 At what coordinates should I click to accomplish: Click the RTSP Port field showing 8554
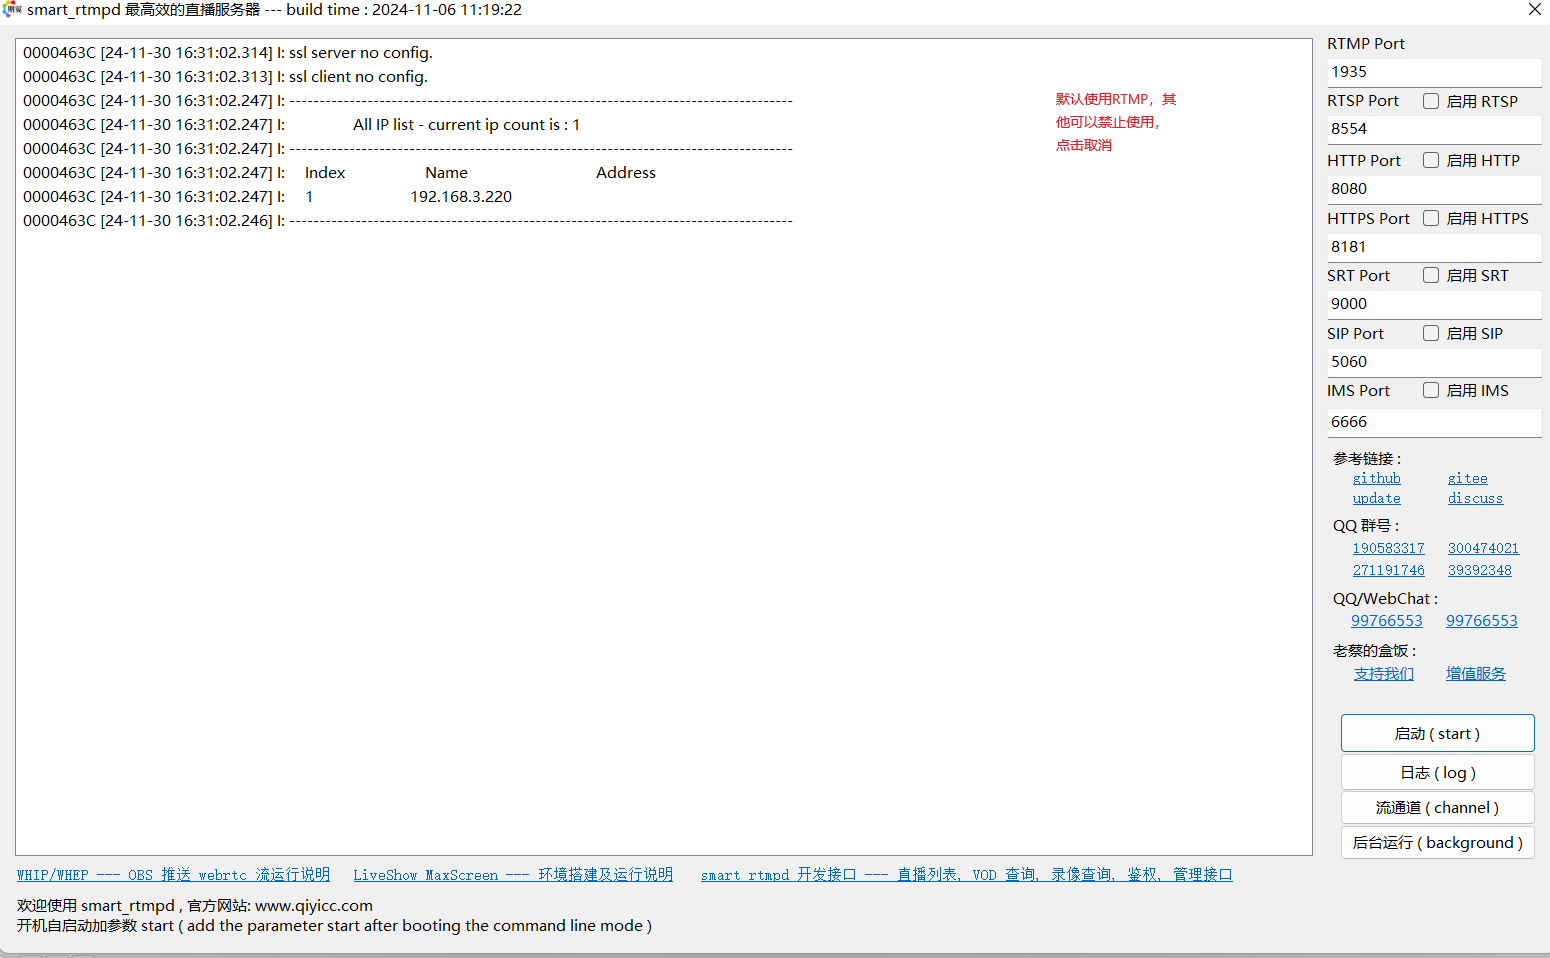click(1434, 129)
